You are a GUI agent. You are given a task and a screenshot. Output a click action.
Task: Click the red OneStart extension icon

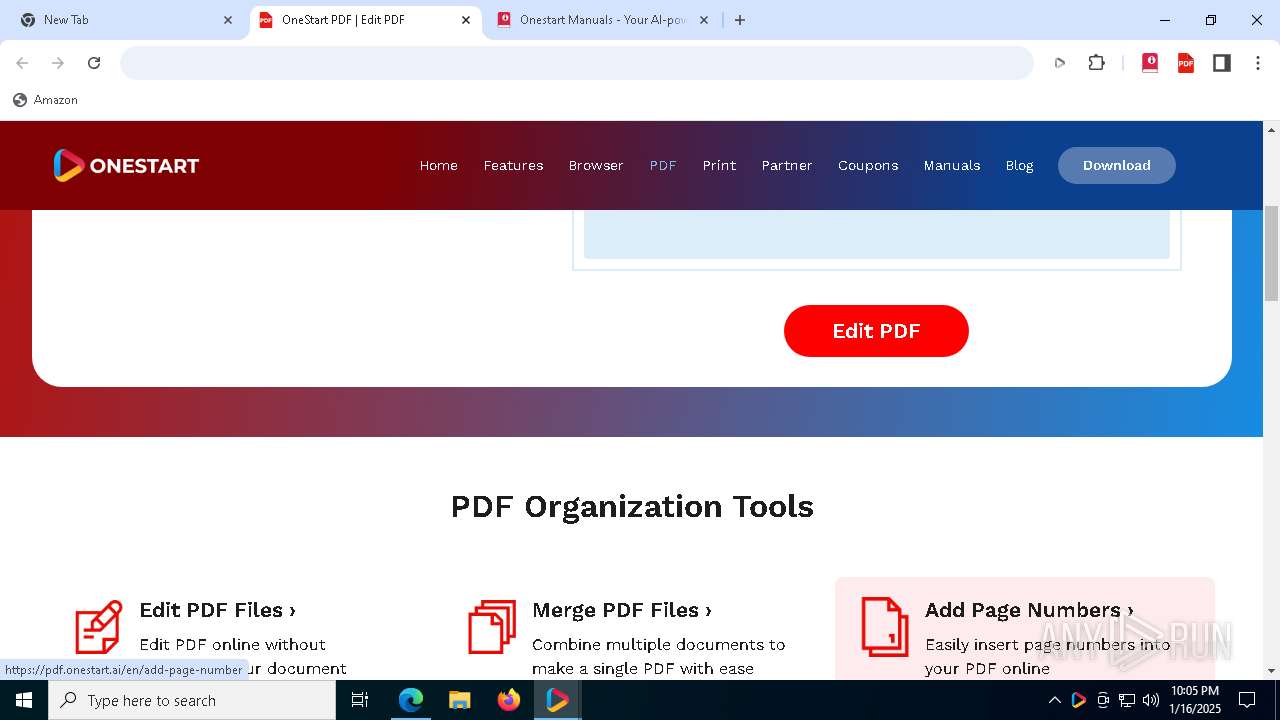[1150, 63]
